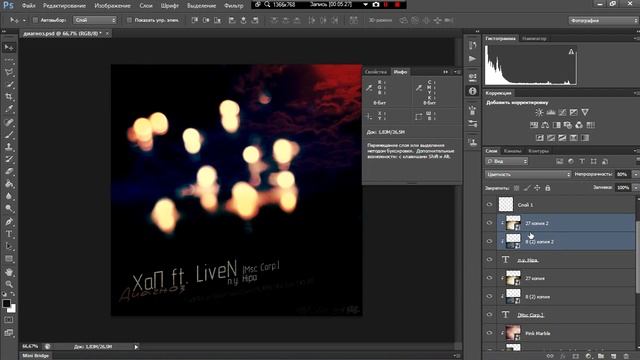The width and height of the screenshot is (640, 360).
Task: Click the Color Balance scales adjustment icon
Action: (545, 125)
